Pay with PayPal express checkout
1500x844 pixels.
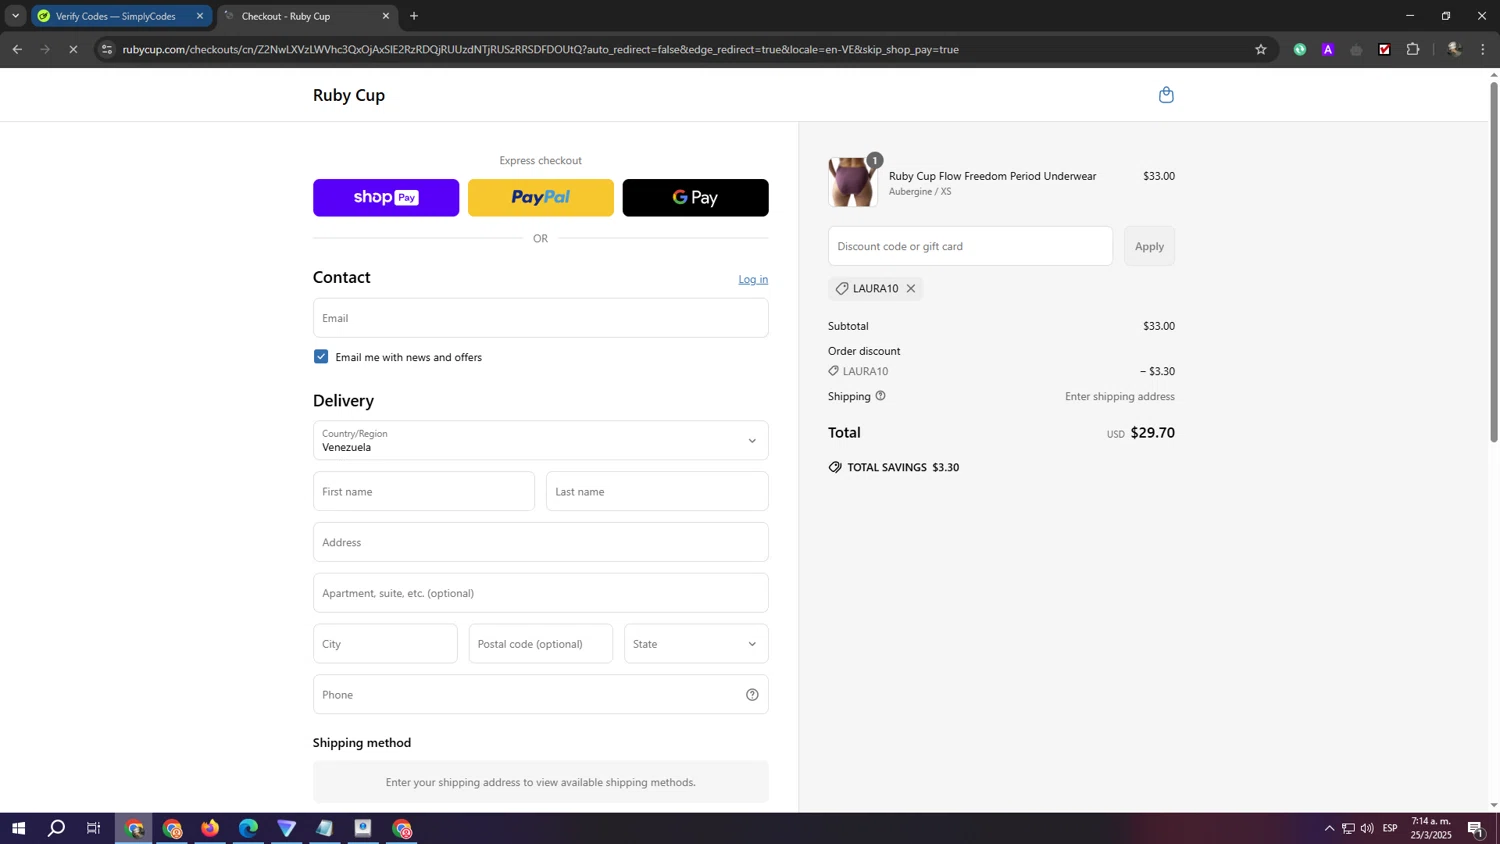point(541,198)
